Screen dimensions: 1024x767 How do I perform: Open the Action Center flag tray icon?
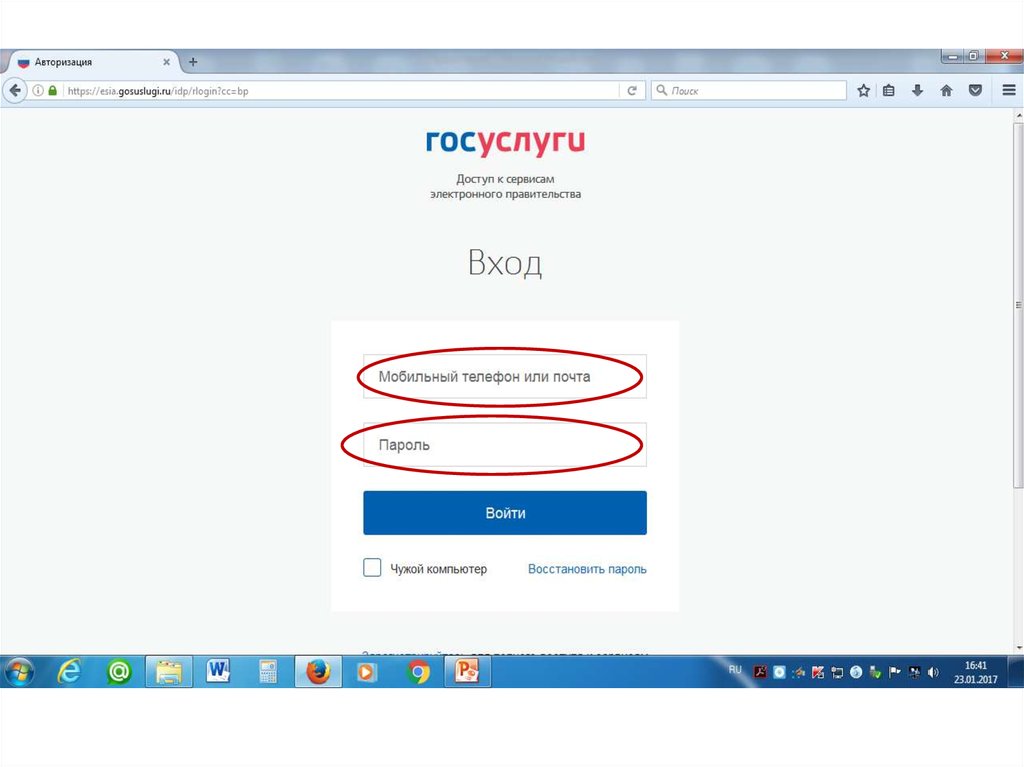(895, 672)
